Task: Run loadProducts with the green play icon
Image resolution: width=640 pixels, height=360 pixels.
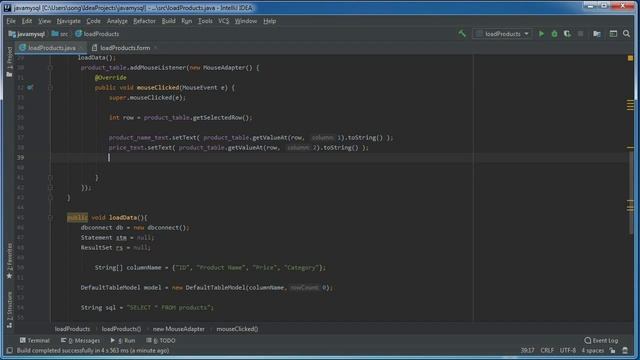Action: click(x=541, y=34)
